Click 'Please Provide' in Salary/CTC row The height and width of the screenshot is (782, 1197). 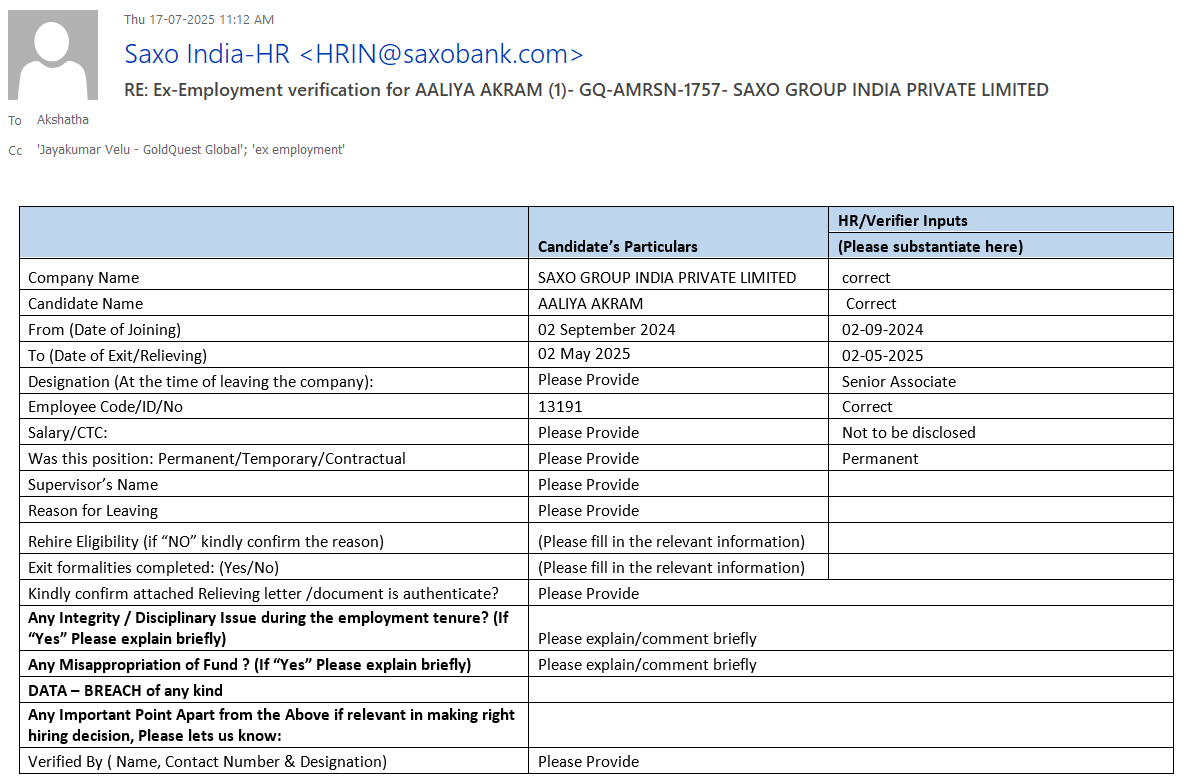(588, 433)
